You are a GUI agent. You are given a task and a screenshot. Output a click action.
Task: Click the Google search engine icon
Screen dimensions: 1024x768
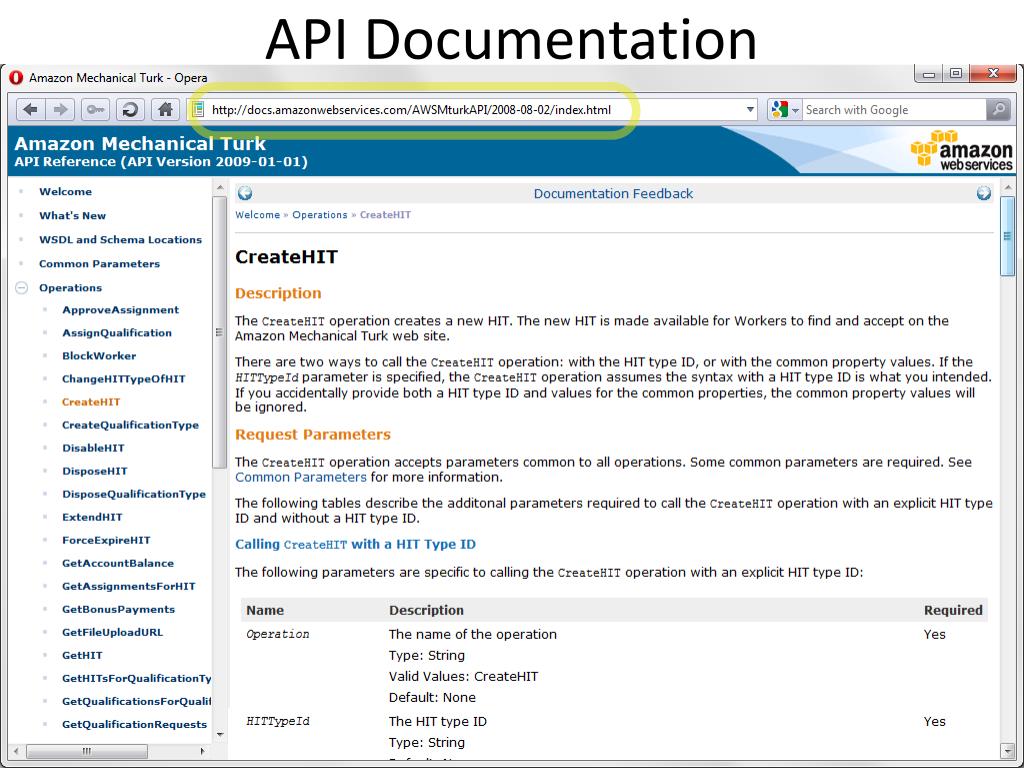(x=780, y=110)
